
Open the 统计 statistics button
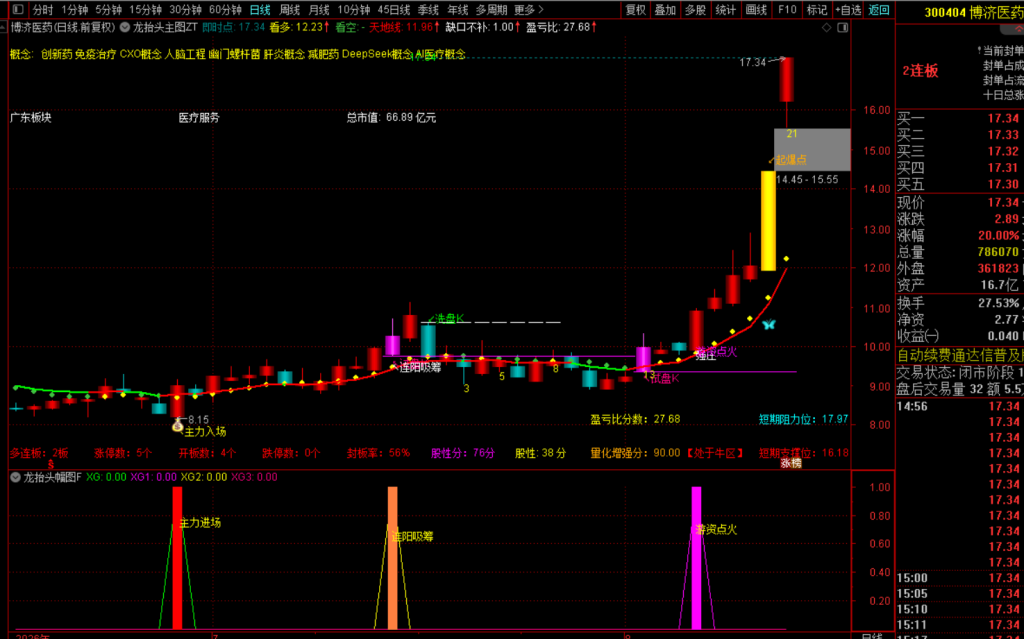click(725, 10)
